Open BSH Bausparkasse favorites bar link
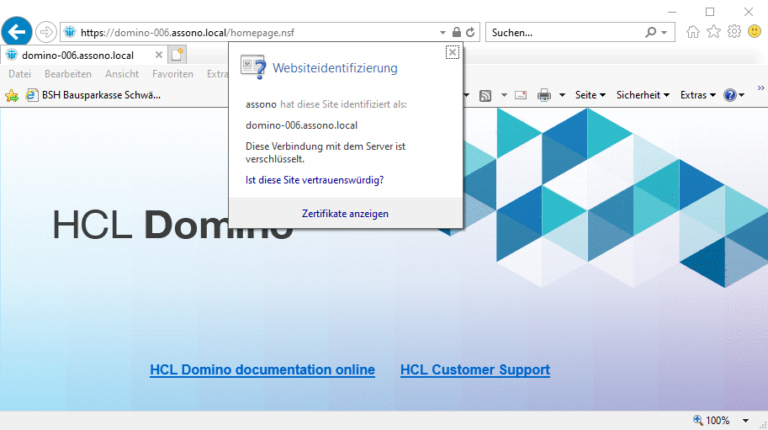Viewport: 768px width, 430px height. point(93,95)
